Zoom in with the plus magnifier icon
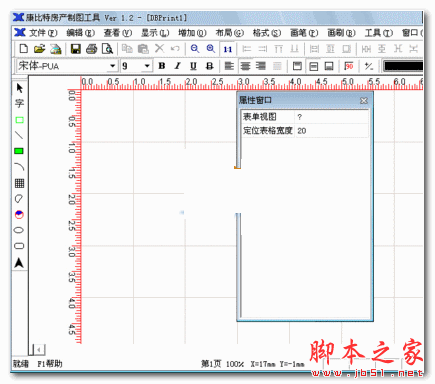The height and width of the screenshot is (384, 435). pyautogui.click(x=211, y=49)
